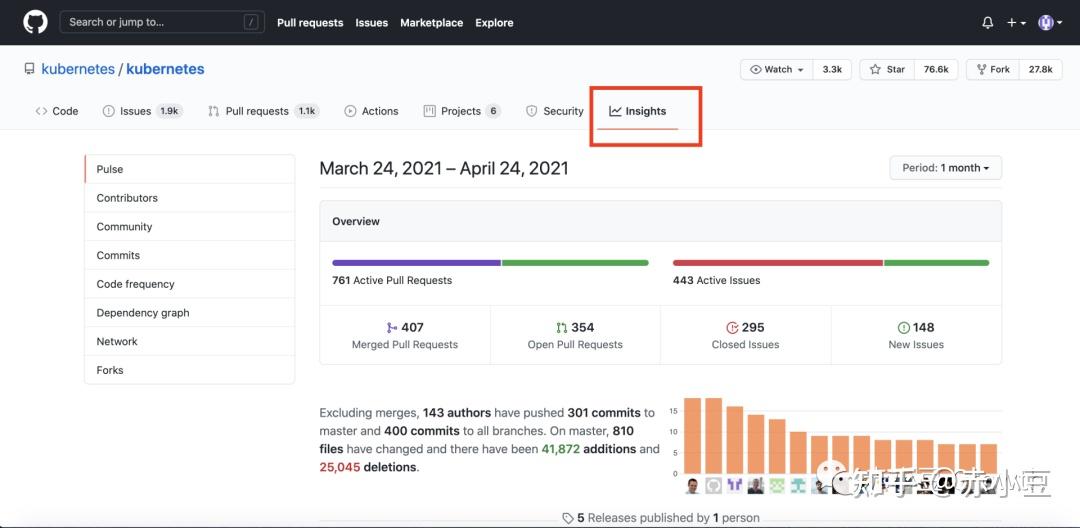The height and width of the screenshot is (528, 1080).
Task: Go to the Pull requests tab
Action: (256, 111)
